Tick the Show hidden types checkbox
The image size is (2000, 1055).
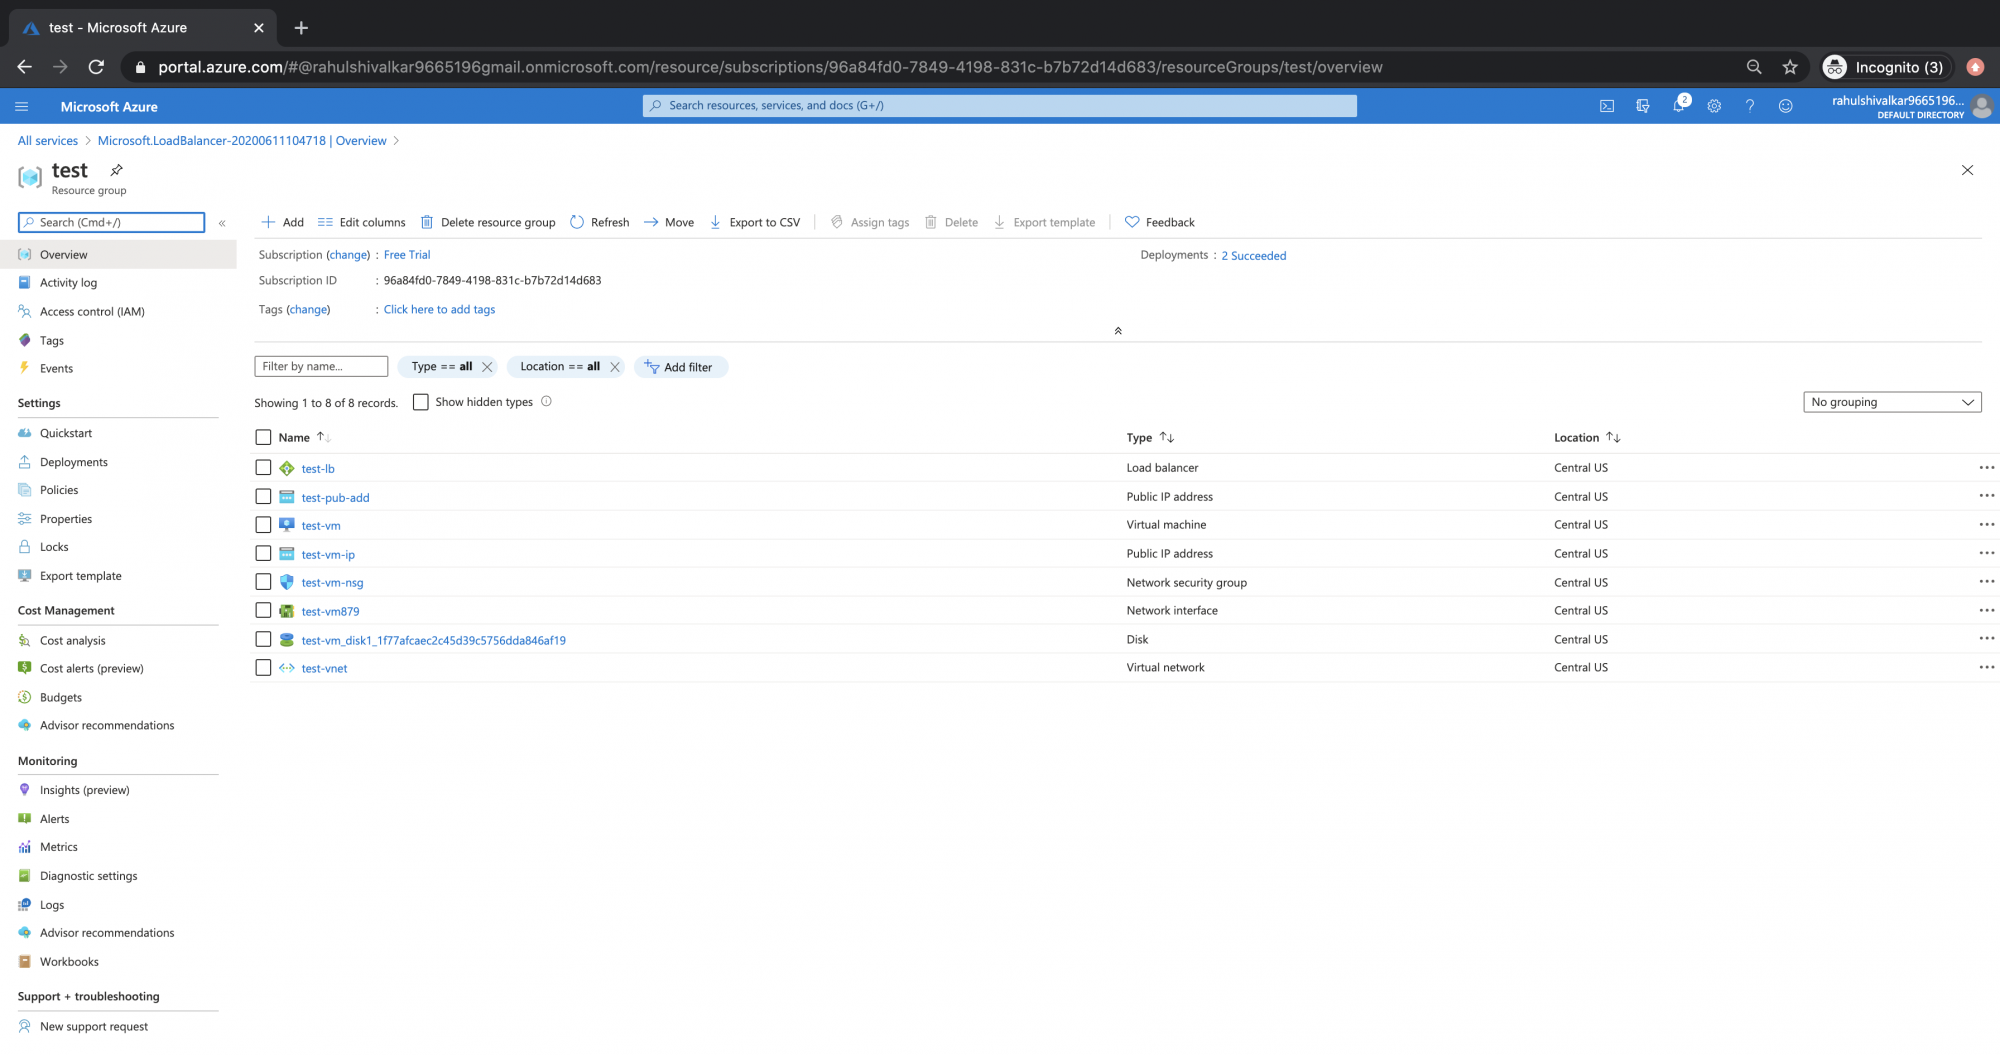(421, 402)
